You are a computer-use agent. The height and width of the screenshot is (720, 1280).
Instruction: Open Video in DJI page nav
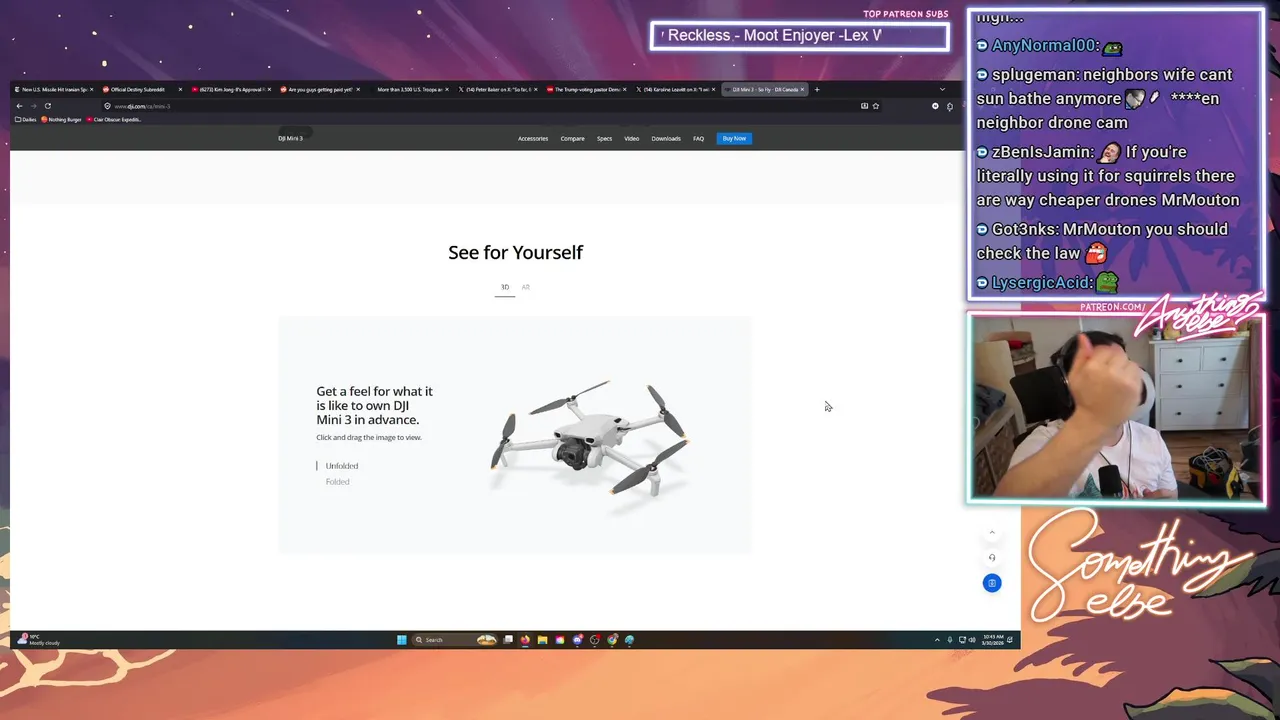(x=632, y=138)
